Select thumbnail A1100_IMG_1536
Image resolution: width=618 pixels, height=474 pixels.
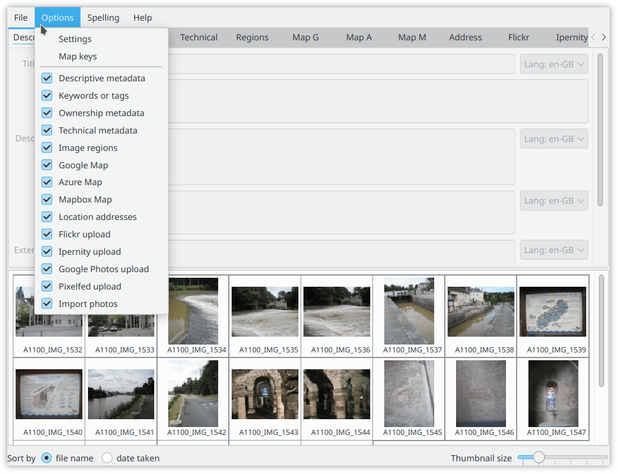point(337,316)
